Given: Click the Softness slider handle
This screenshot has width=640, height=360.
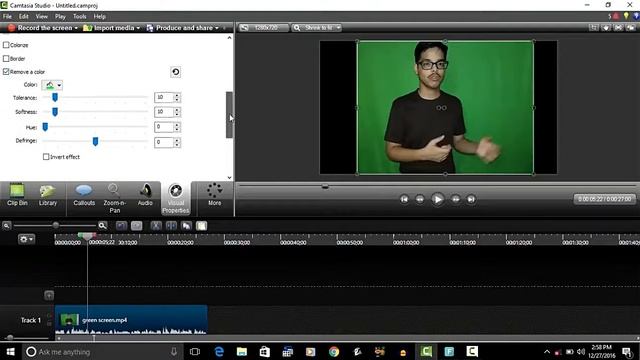Looking at the screenshot, I should 55,111.
